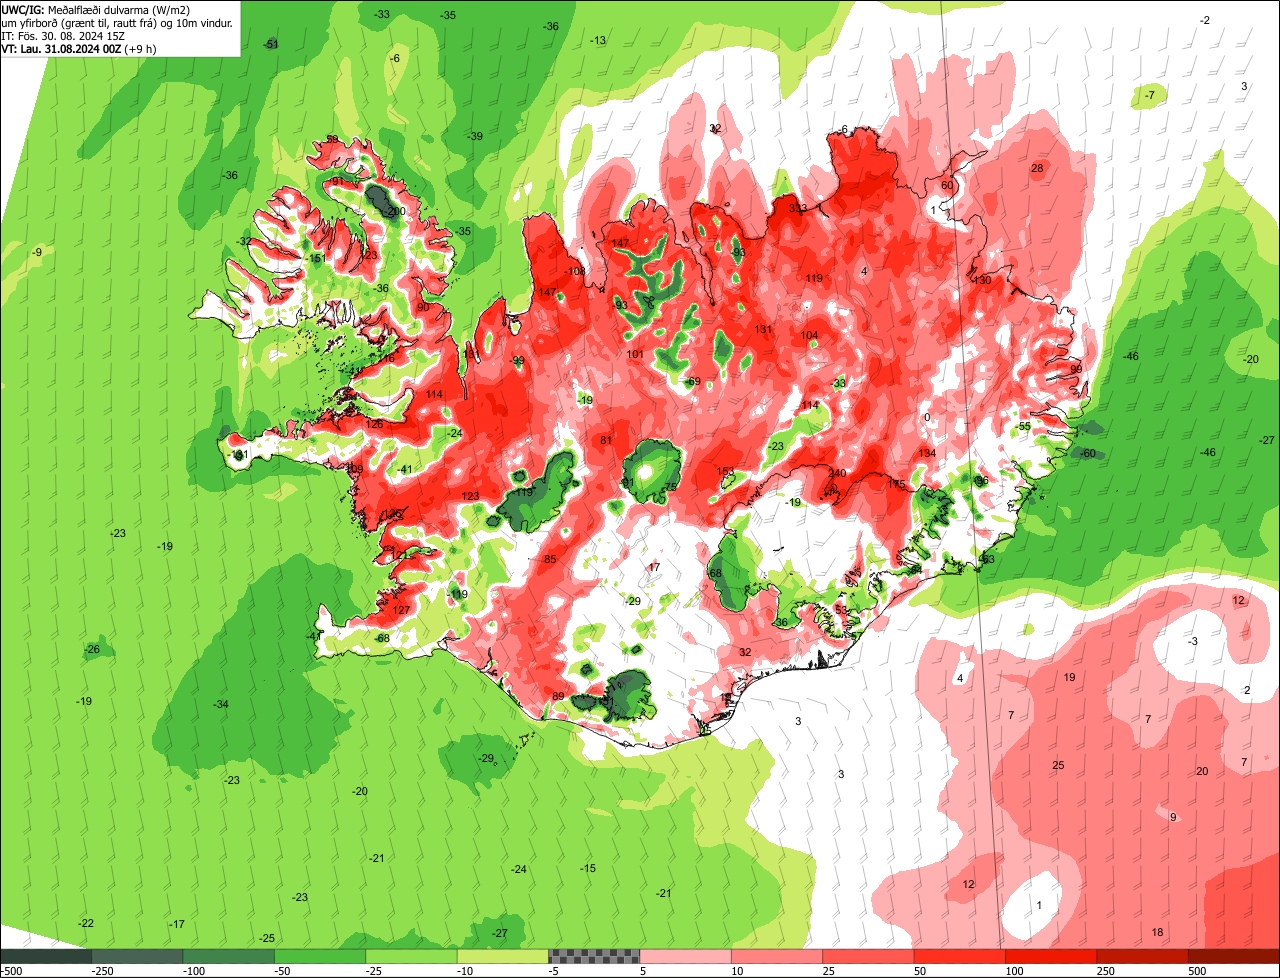Image resolution: width=1280 pixels, height=978 pixels.
Task: Click the map value '-51' in the upper left
Action: (271, 44)
